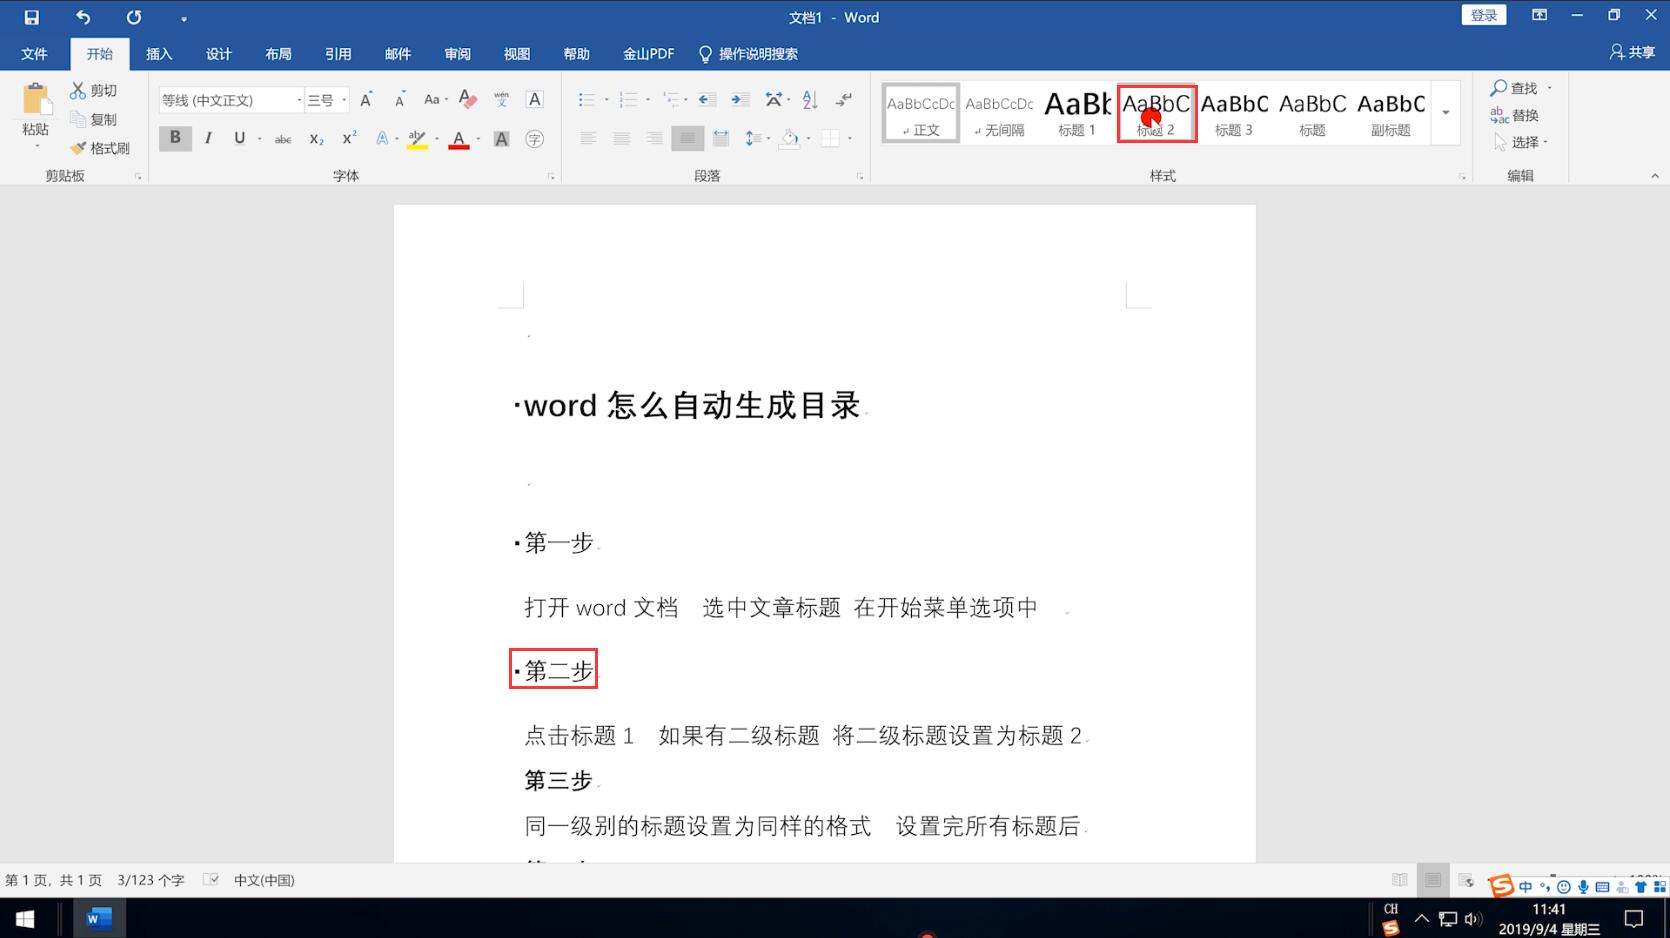
Task: Copy the selection with 复制
Action: 94,119
